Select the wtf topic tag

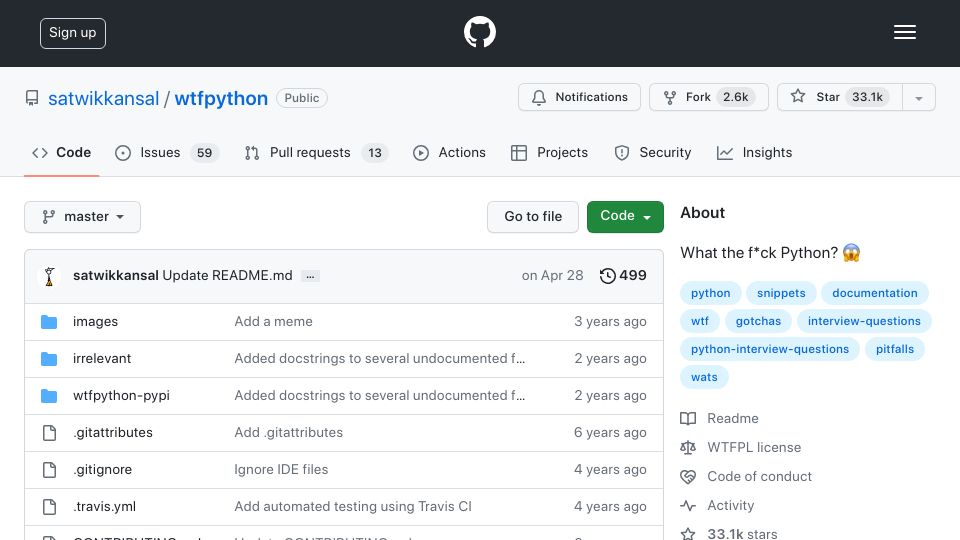coord(700,321)
